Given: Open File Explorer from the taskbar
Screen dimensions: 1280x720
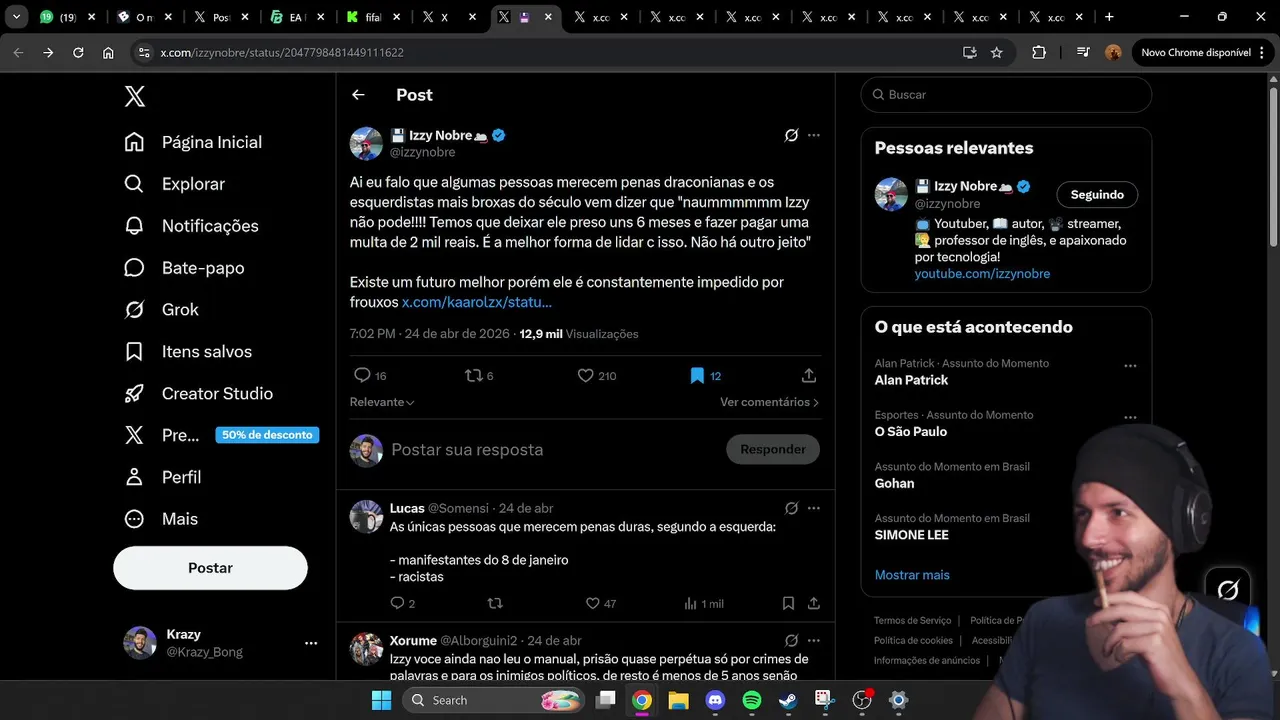Looking at the screenshot, I should click(678, 700).
